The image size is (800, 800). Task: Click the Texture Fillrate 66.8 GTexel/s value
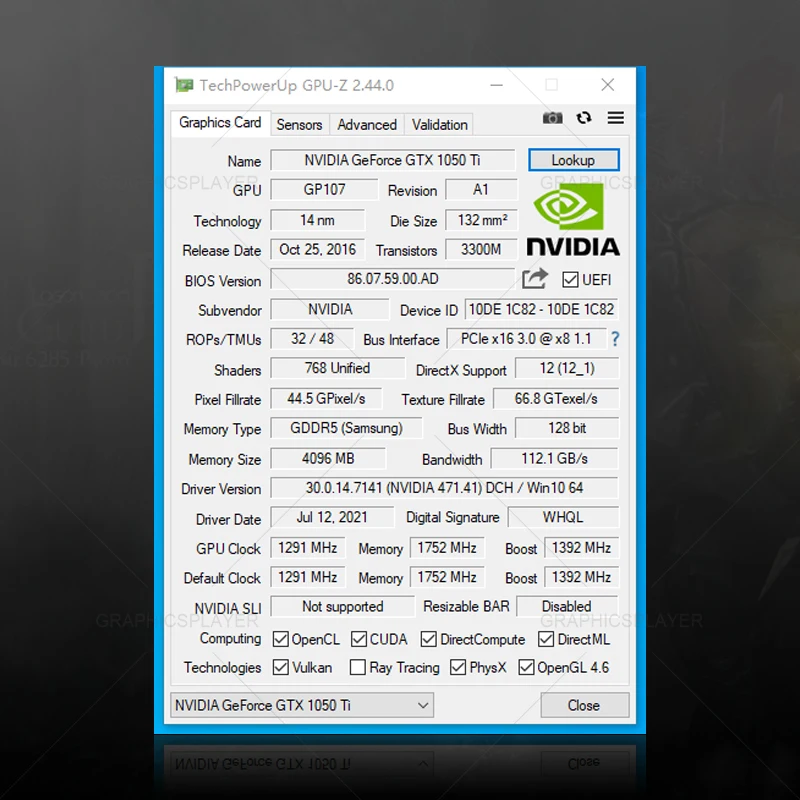pos(556,398)
